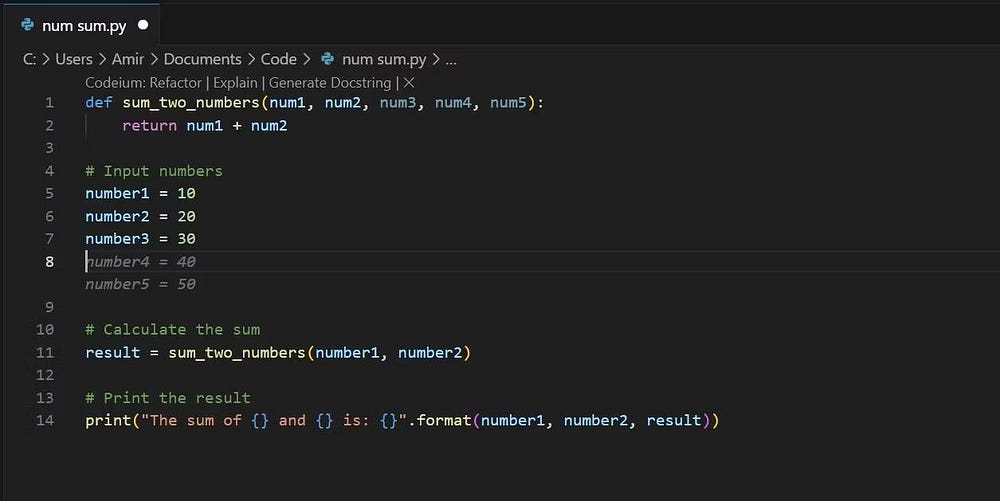1000x501 pixels.
Task: Click 'number1 = 10' on line 5
Action: [x=140, y=193]
